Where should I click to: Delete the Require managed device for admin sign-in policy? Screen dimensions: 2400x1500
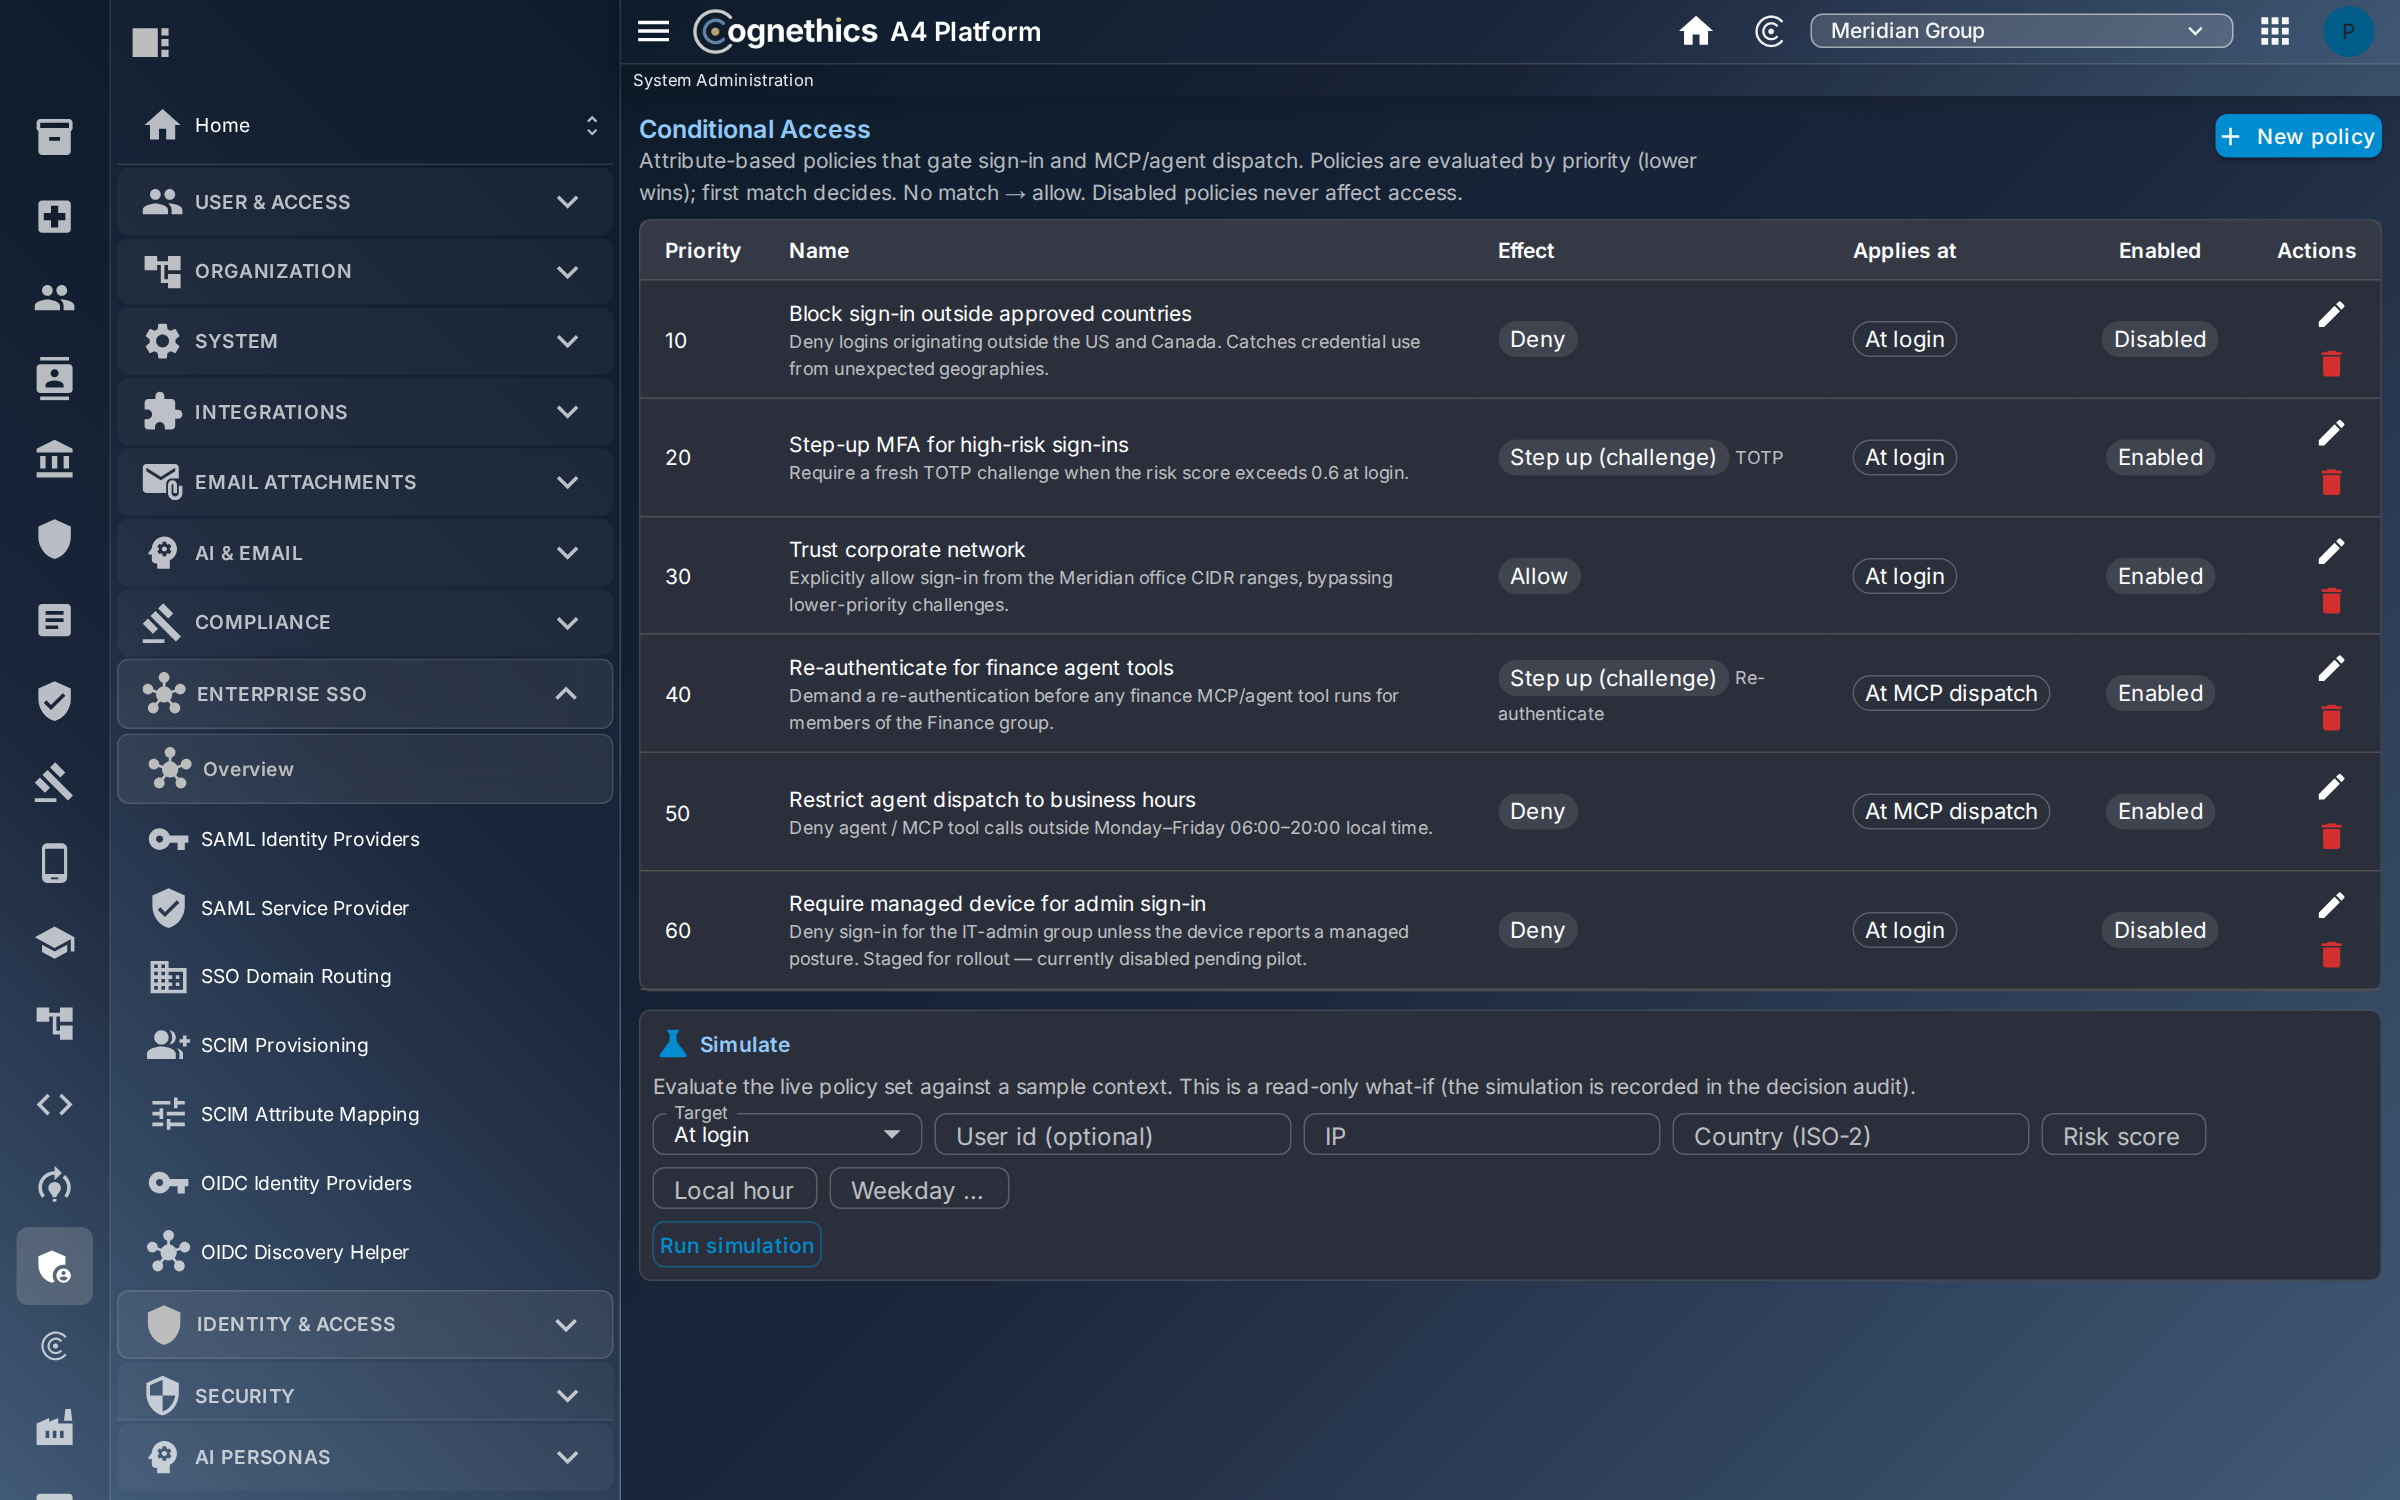click(x=2330, y=955)
